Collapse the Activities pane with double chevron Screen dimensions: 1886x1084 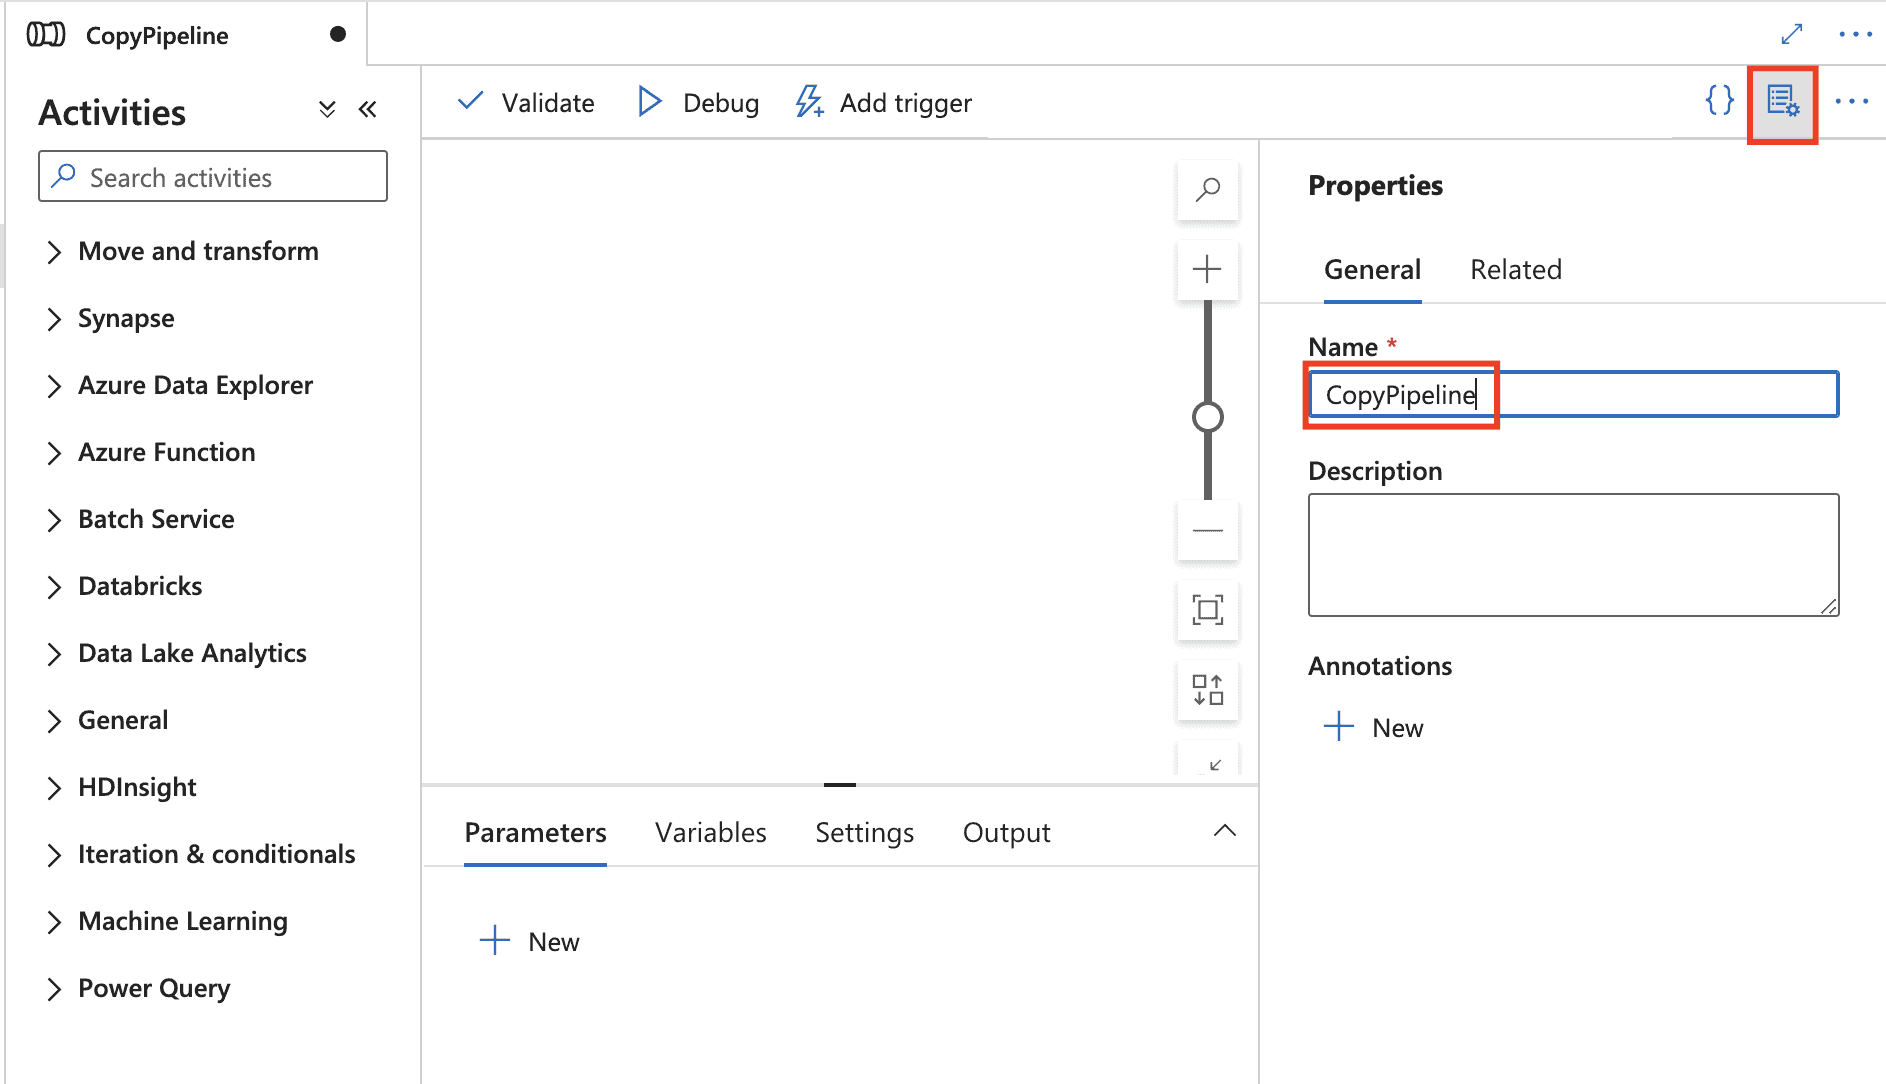[x=368, y=110]
